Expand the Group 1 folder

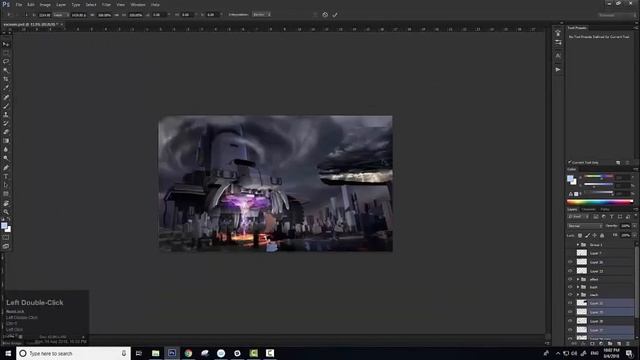coord(578,245)
